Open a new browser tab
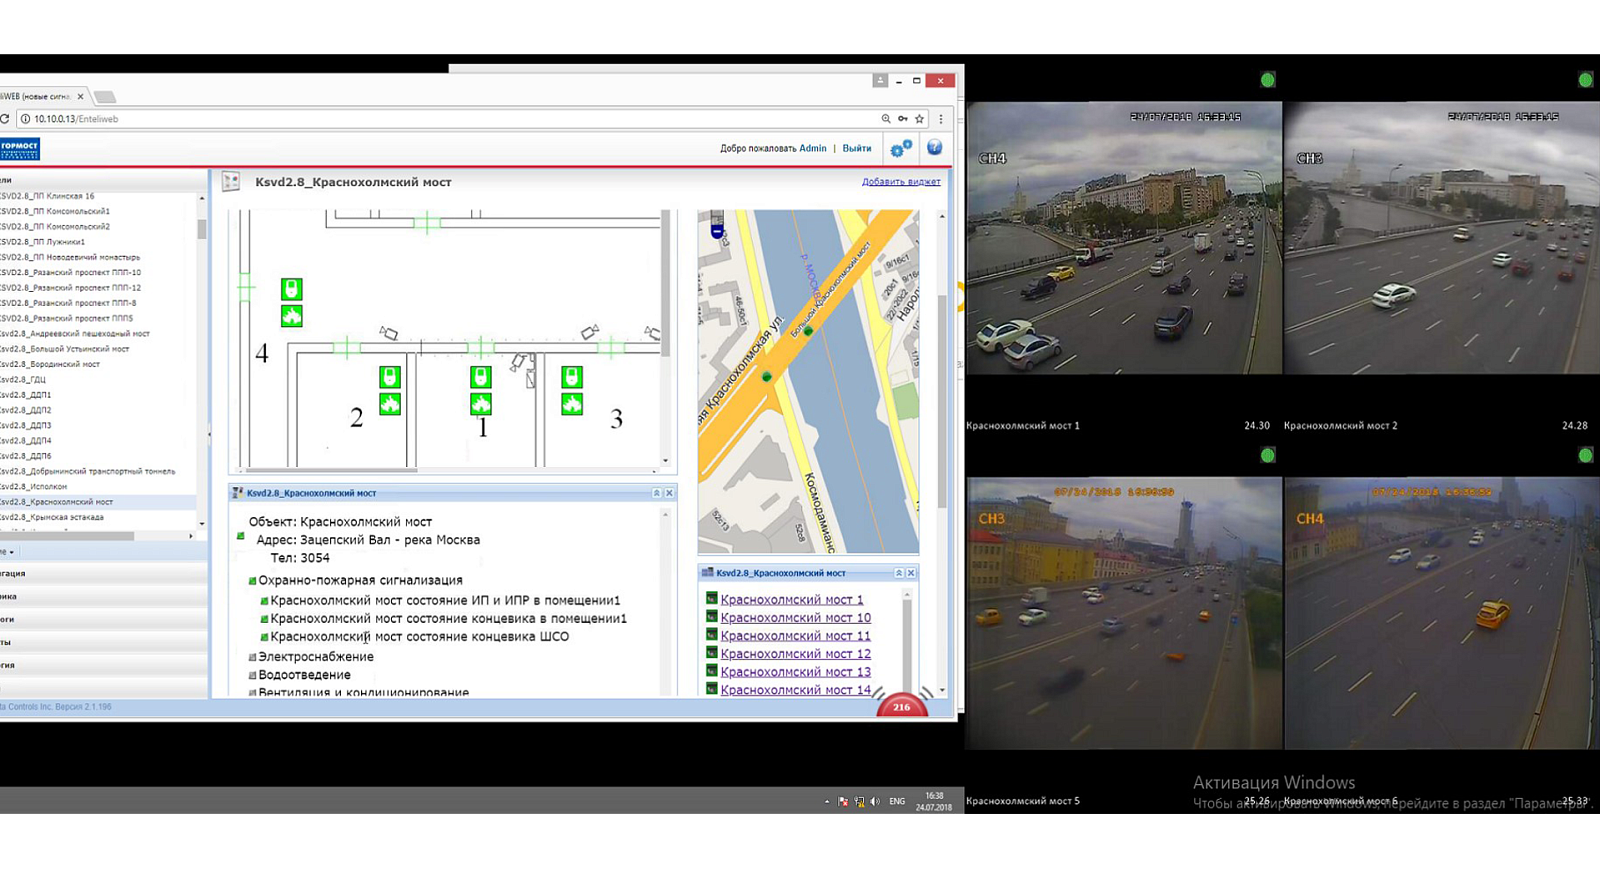 [105, 97]
